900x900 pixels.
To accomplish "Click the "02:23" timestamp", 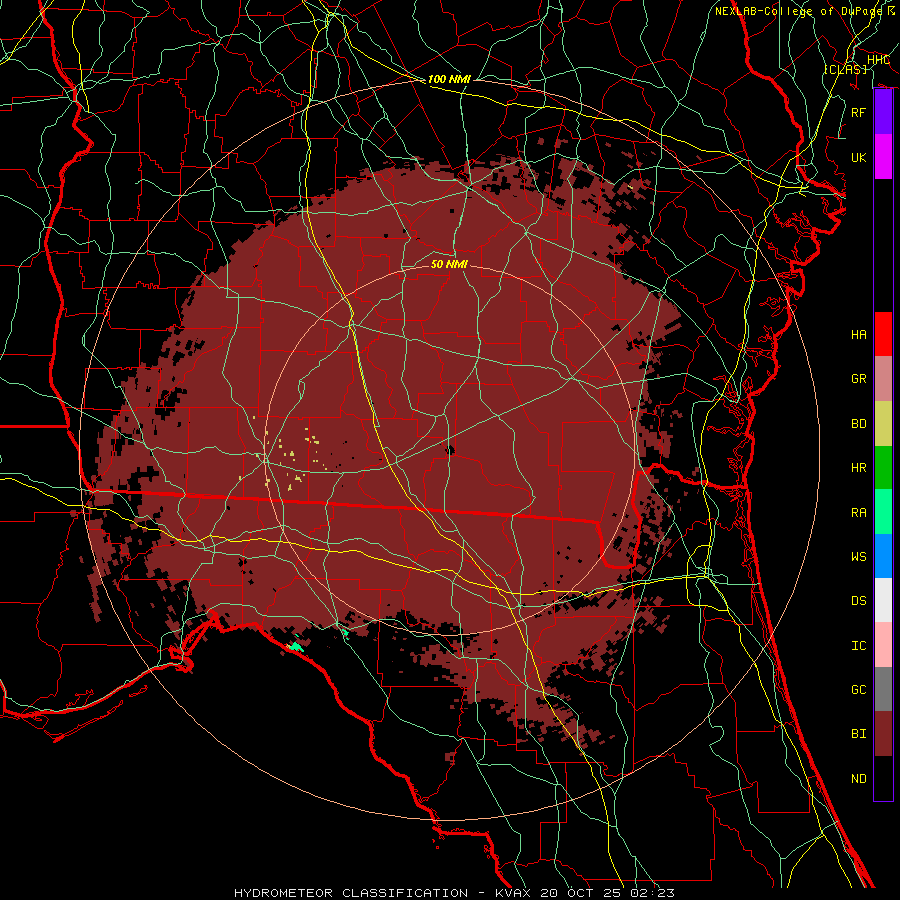I will tap(655, 893).
